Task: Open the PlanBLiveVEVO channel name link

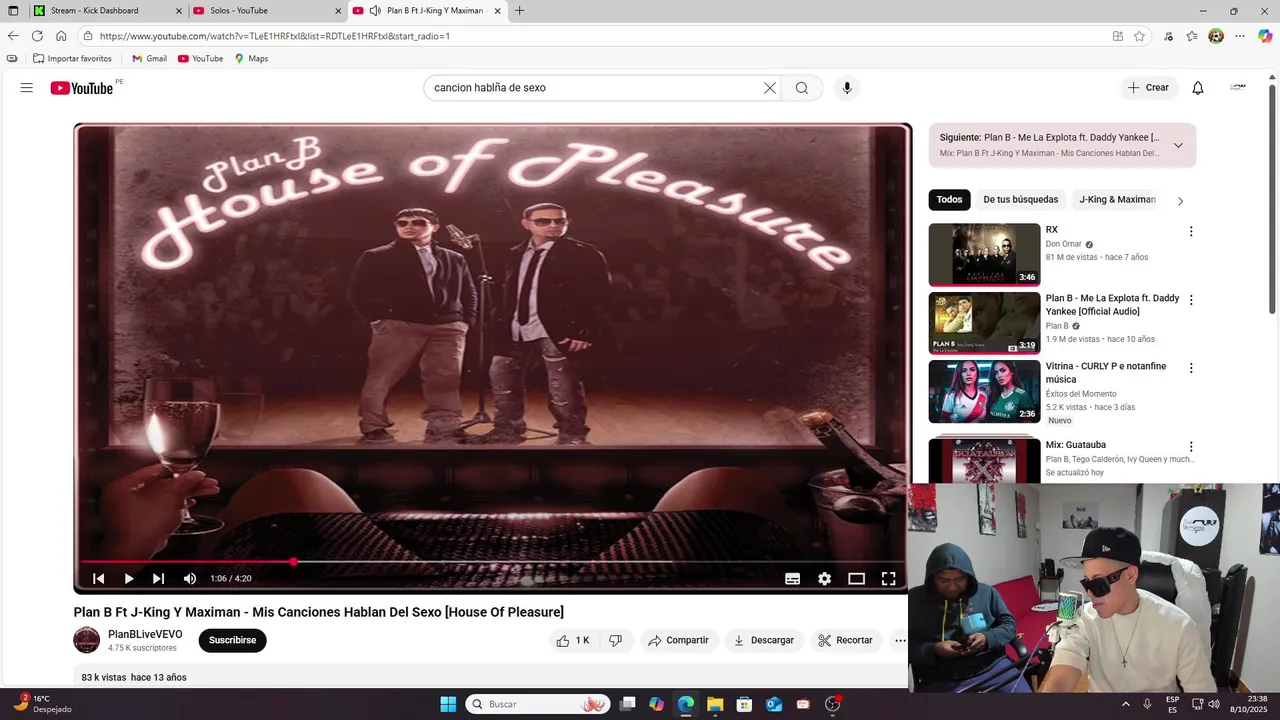Action: [x=145, y=634]
